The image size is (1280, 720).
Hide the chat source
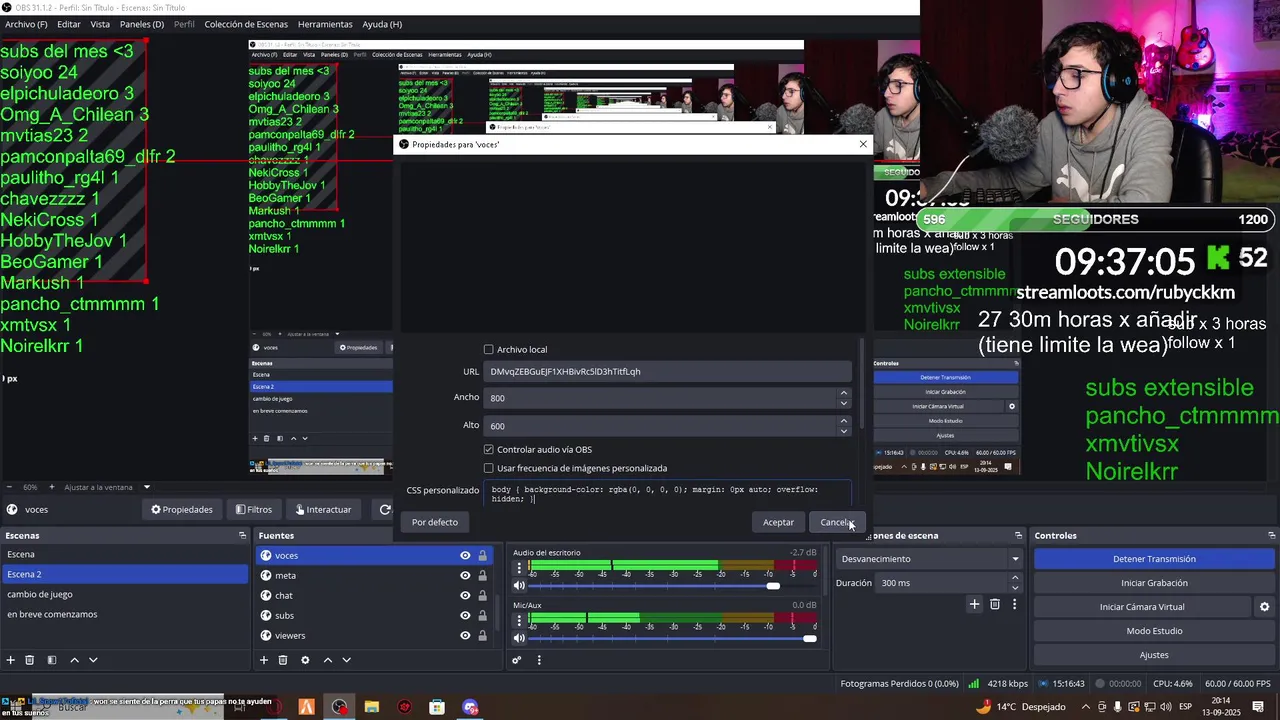[x=465, y=596]
